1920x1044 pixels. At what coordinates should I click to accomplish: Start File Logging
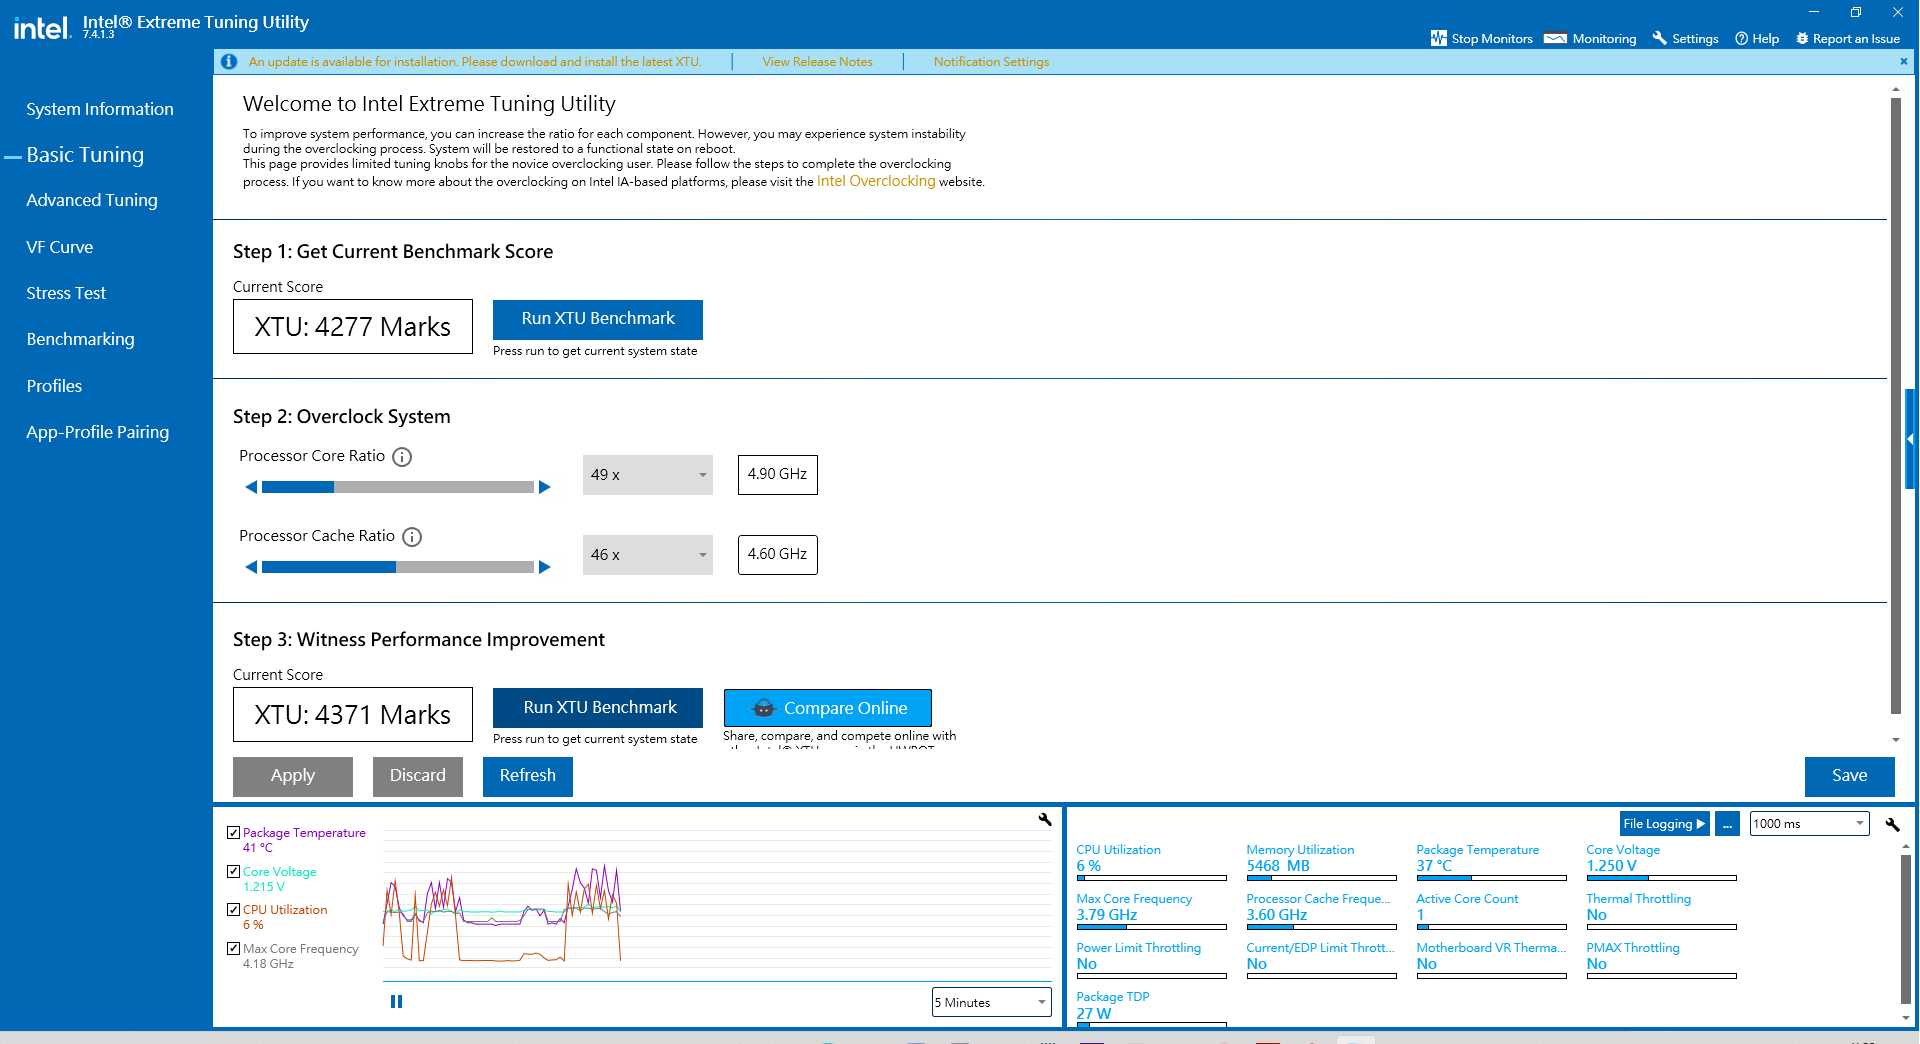pyautogui.click(x=1664, y=824)
